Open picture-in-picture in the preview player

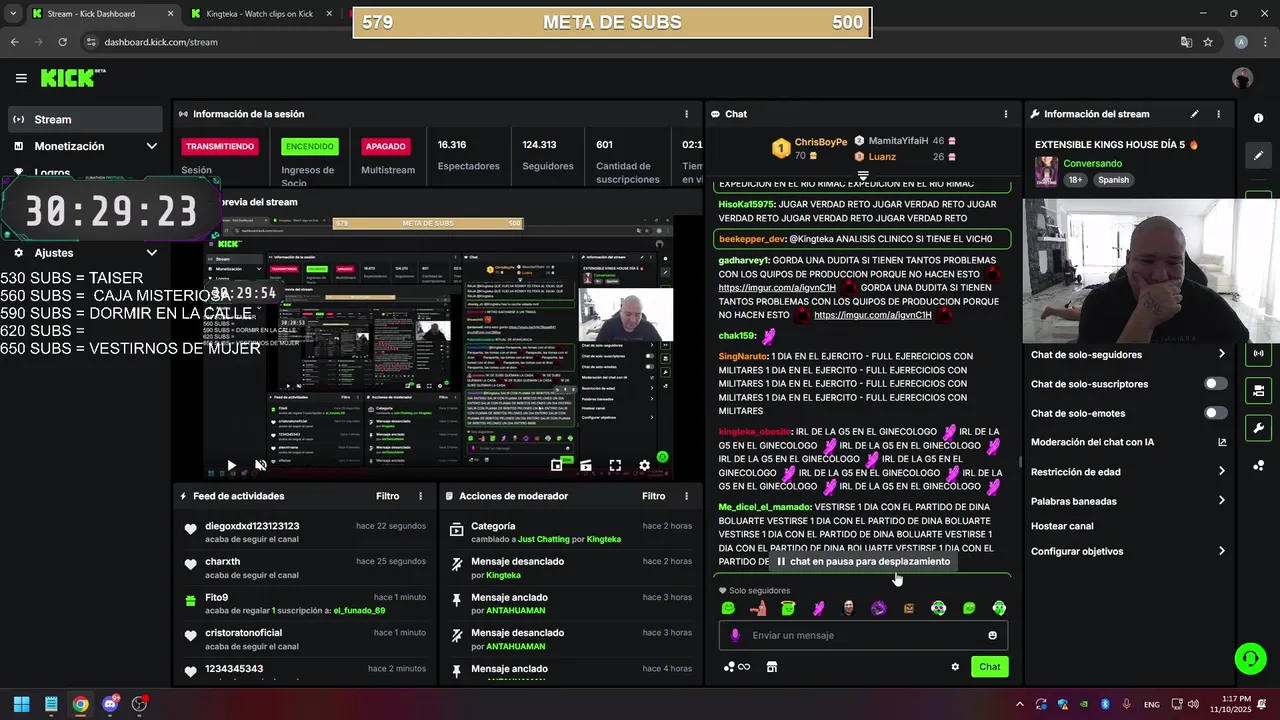tap(557, 465)
